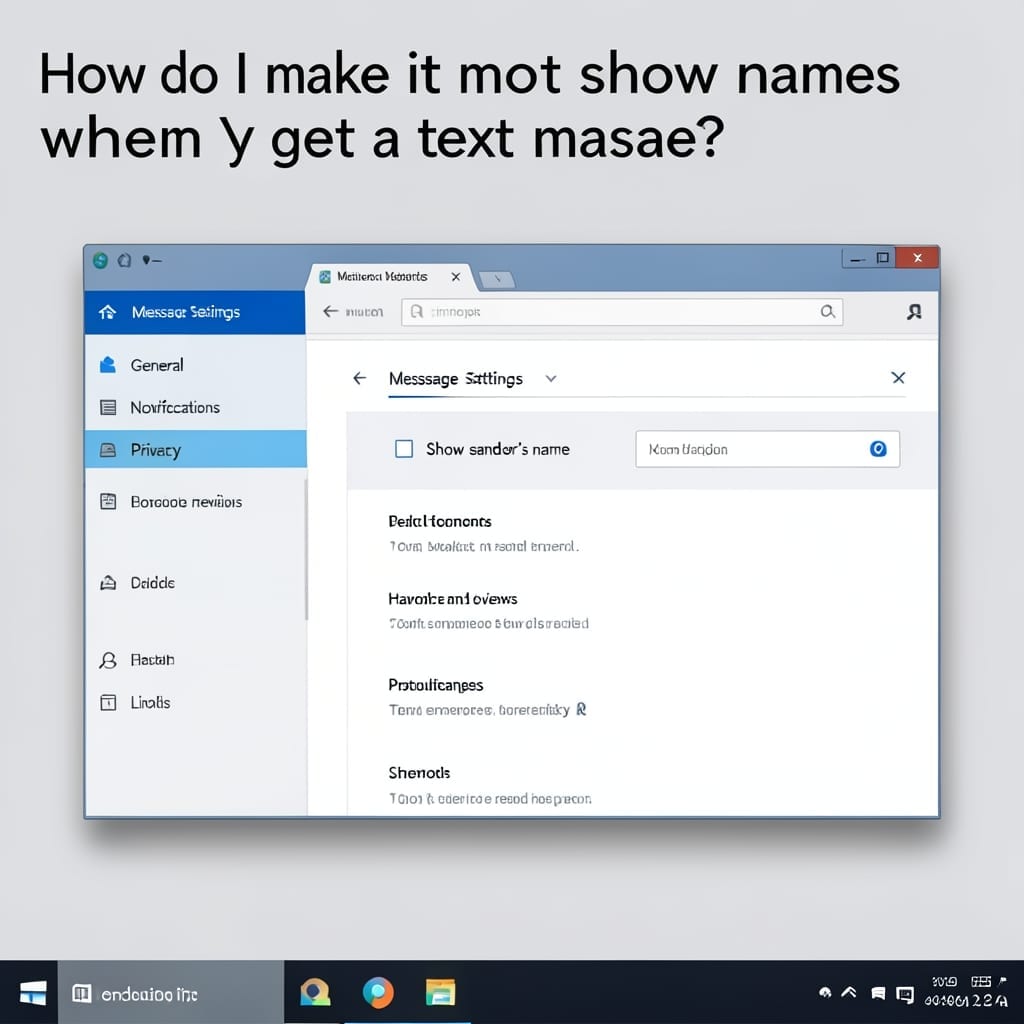
Task: Close the Message Settings panel with blue X
Action: coord(898,377)
